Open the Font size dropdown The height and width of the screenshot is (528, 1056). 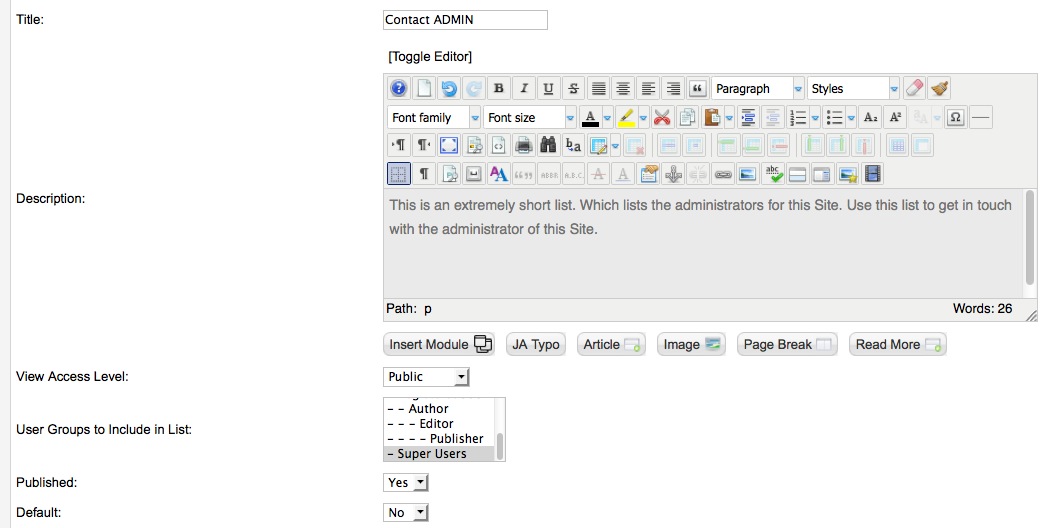pyautogui.click(x=529, y=118)
